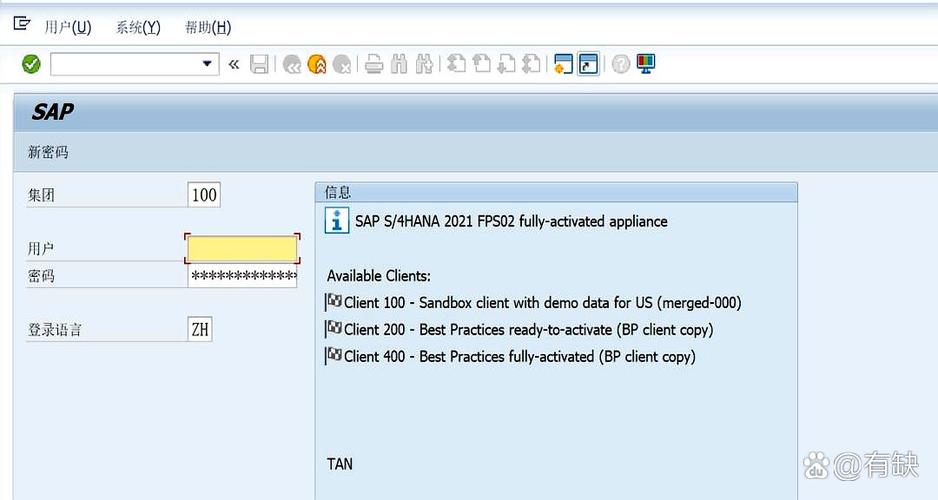Click the grey Help question-mark icon
The height and width of the screenshot is (500, 938).
(621, 63)
